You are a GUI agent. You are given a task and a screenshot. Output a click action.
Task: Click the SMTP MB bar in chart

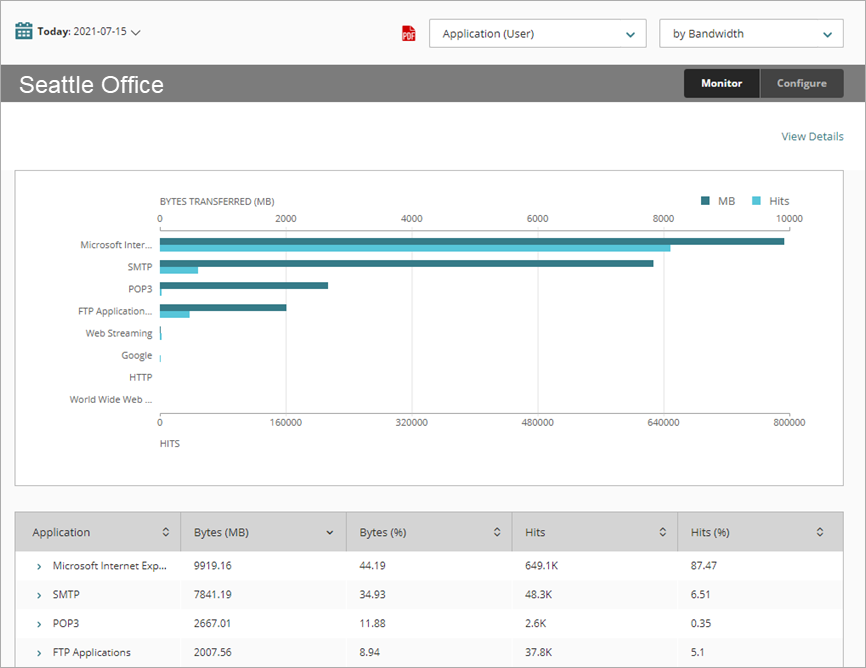406,264
